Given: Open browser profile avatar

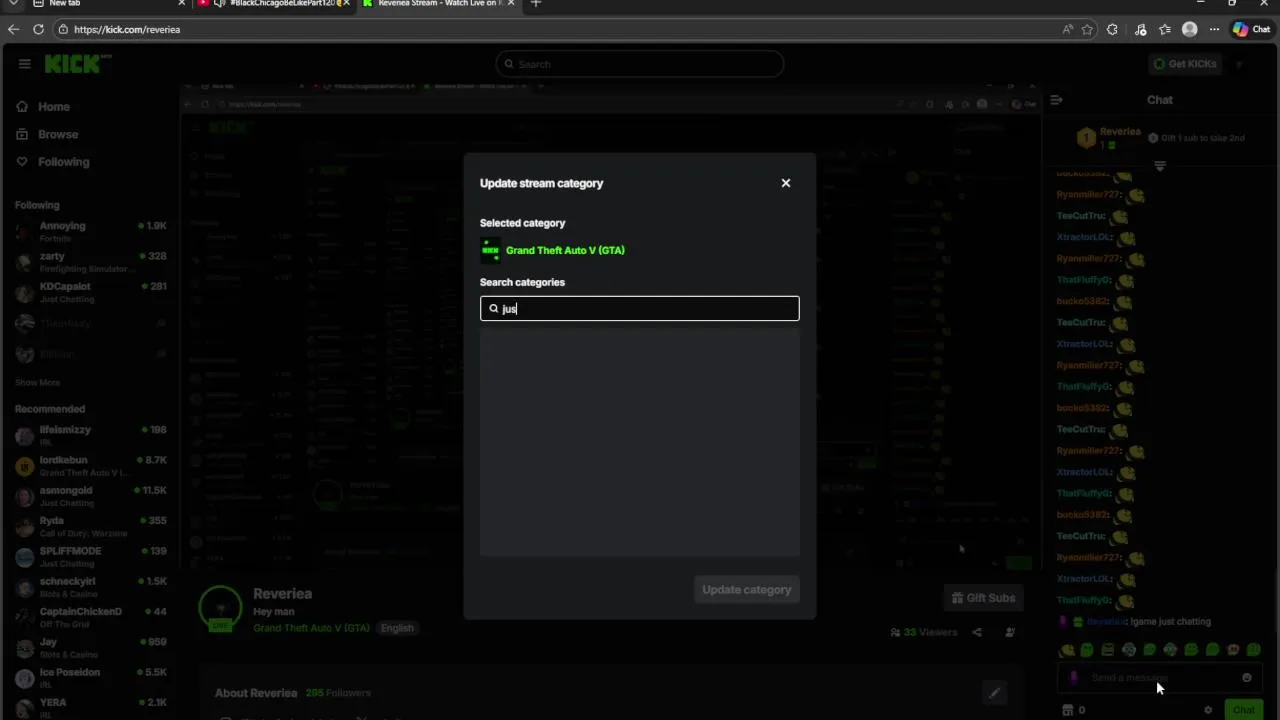Looking at the screenshot, I should click(x=1190, y=29).
